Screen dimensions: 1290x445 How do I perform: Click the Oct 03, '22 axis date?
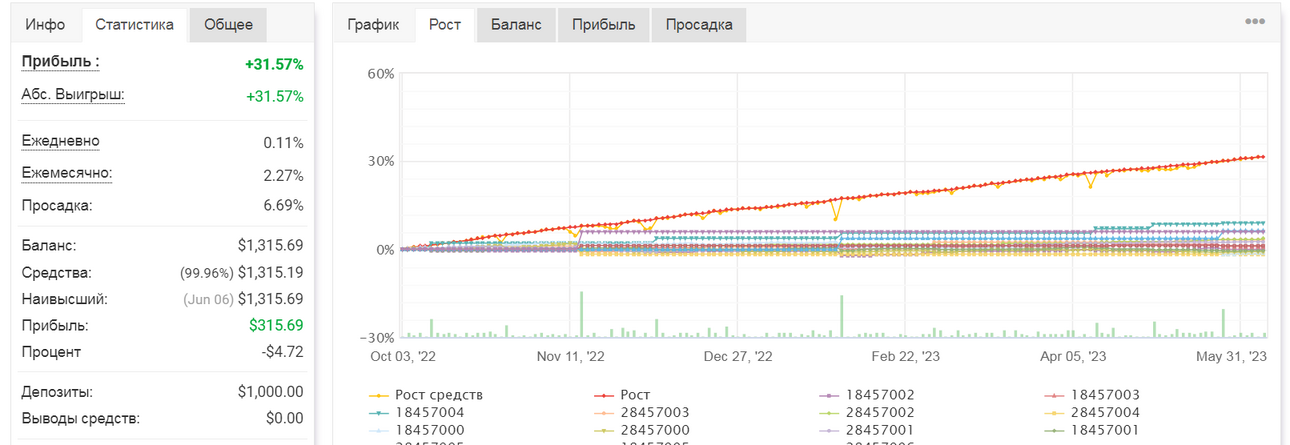pyautogui.click(x=404, y=355)
